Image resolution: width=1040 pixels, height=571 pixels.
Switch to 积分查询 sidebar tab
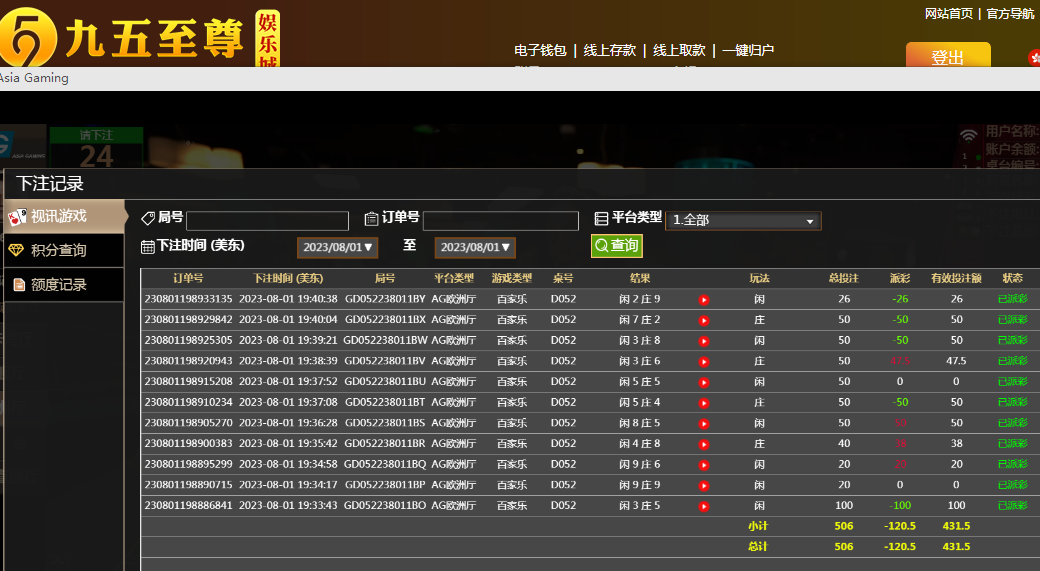point(64,250)
